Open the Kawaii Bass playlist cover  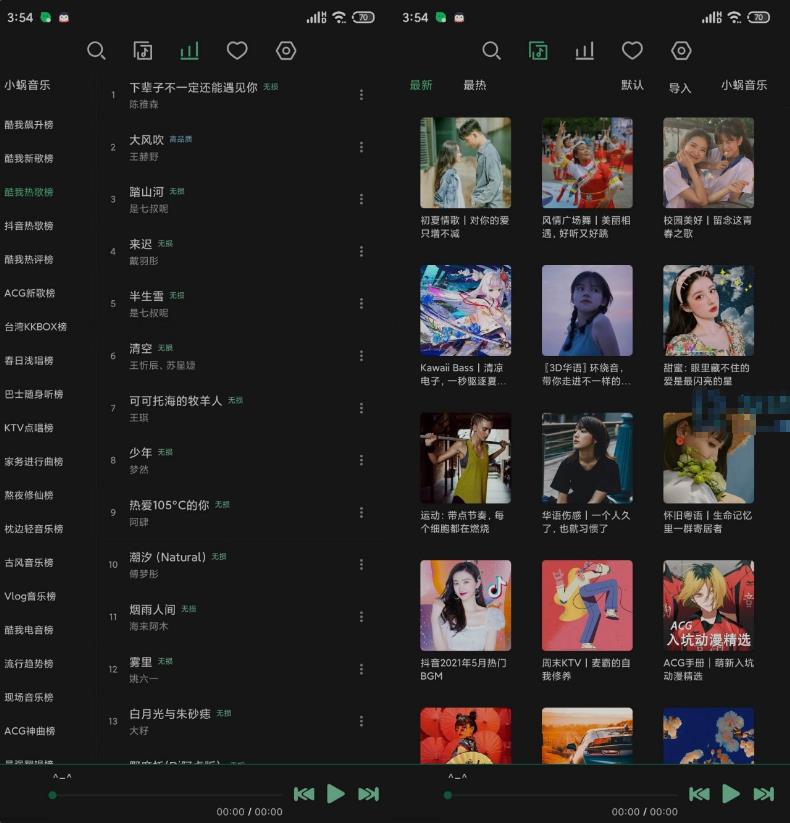(465, 310)
